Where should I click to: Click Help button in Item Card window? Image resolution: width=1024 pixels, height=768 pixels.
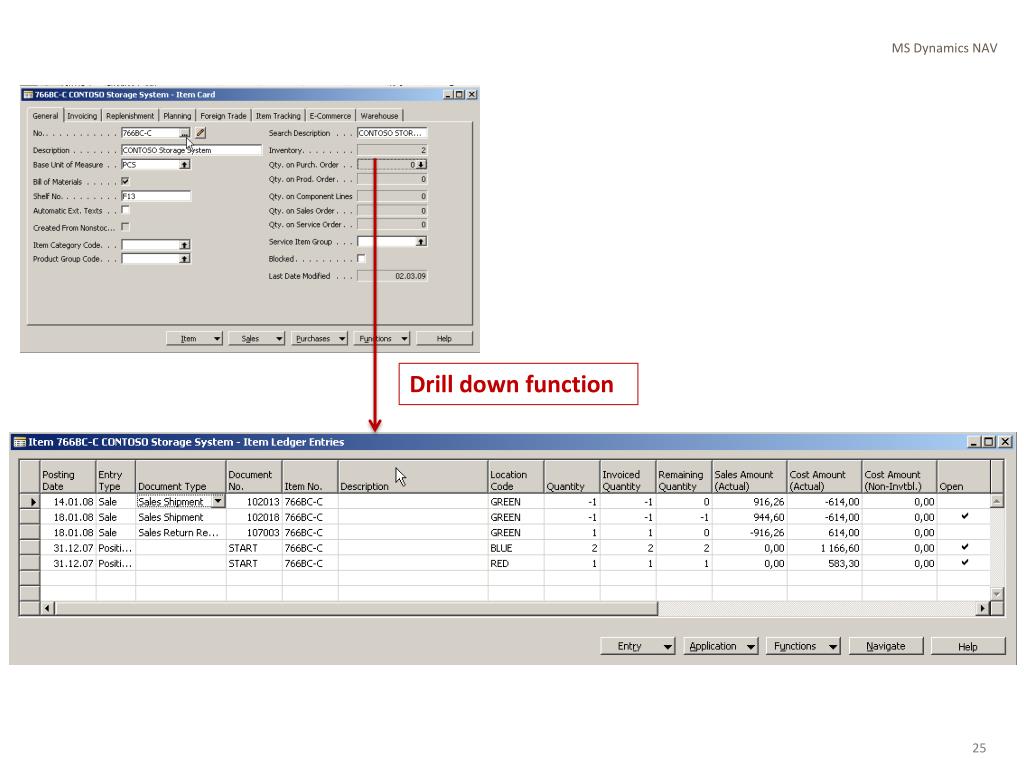pos(444,338)
